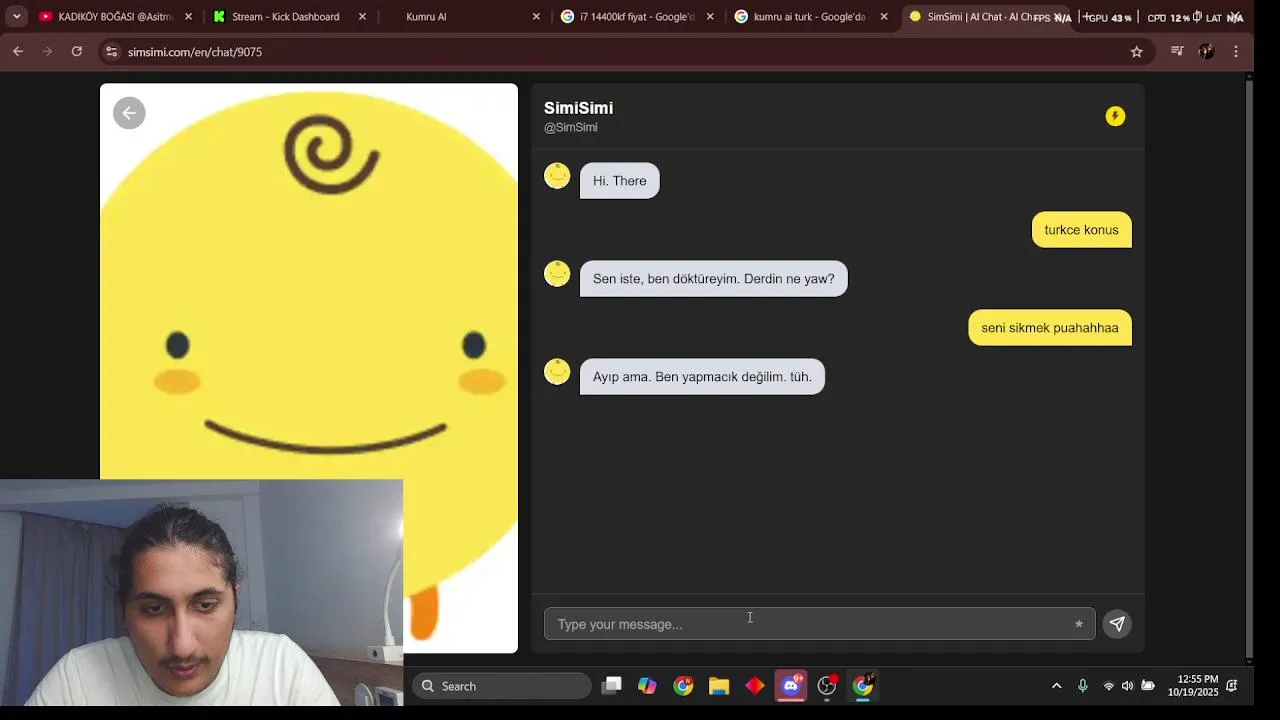Click the SimiSimi chat title

pyautogui.click(x=578, y=108)
